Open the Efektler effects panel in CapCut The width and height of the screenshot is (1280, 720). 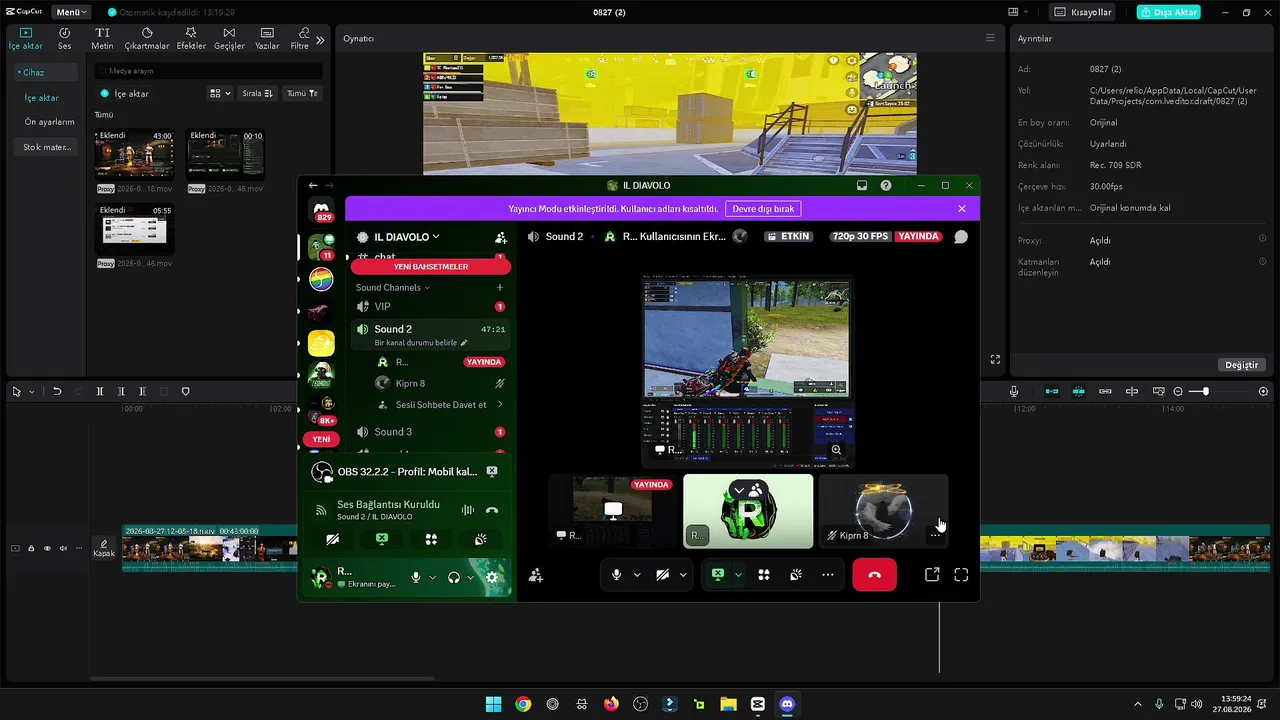coord(191,39)
